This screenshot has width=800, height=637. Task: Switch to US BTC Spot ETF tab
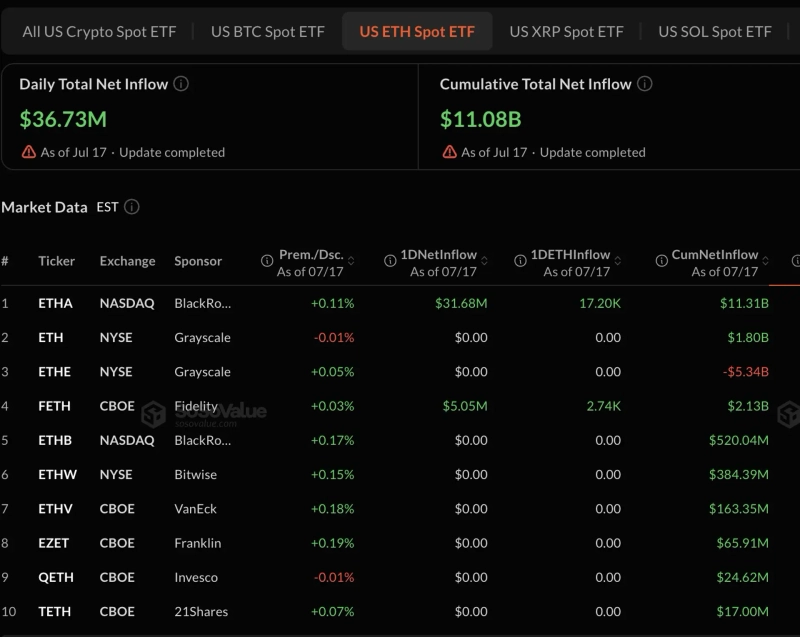268,32
